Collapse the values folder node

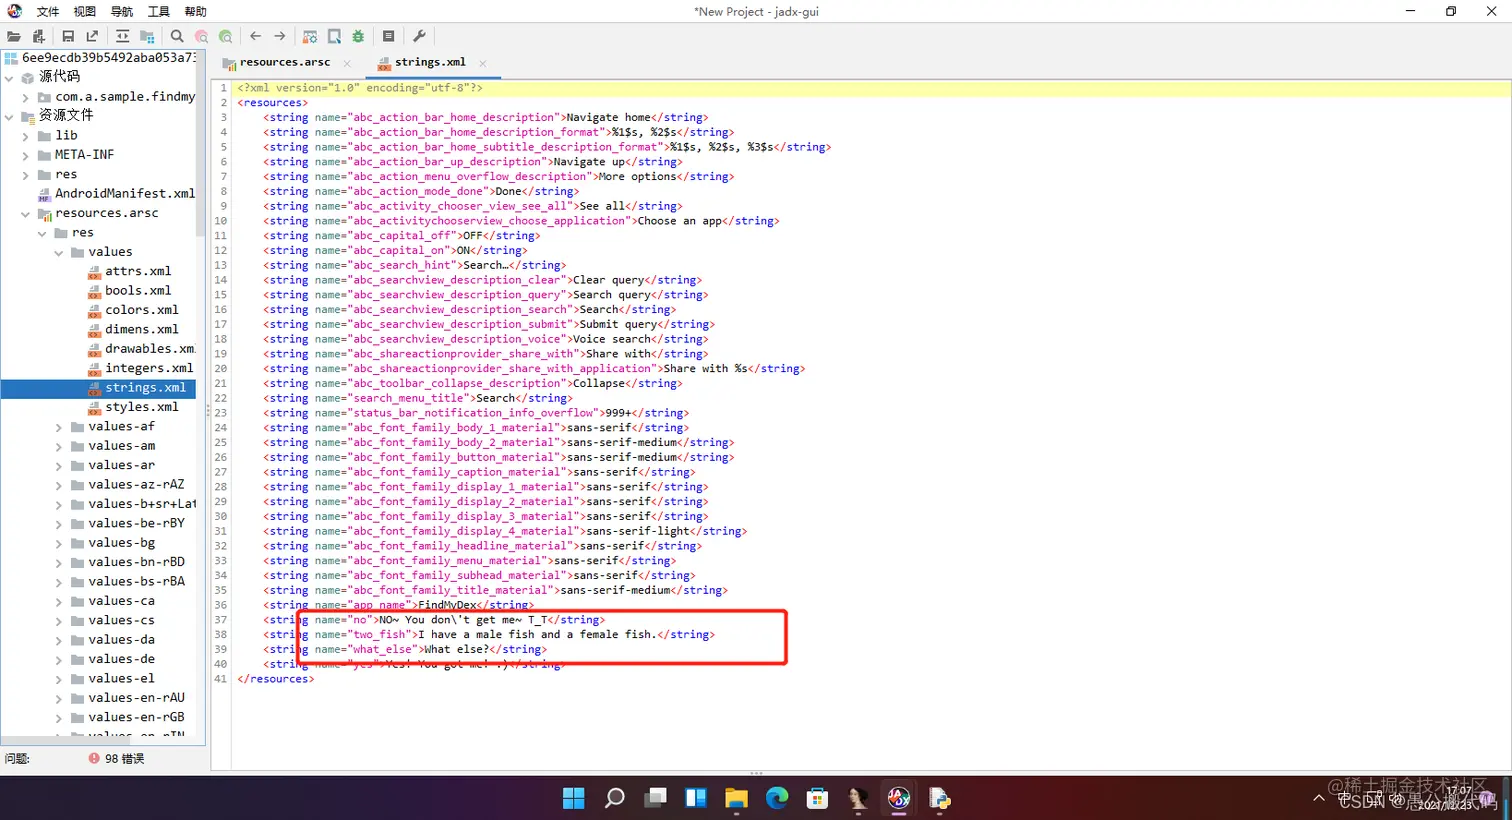[x=59, y=253]
